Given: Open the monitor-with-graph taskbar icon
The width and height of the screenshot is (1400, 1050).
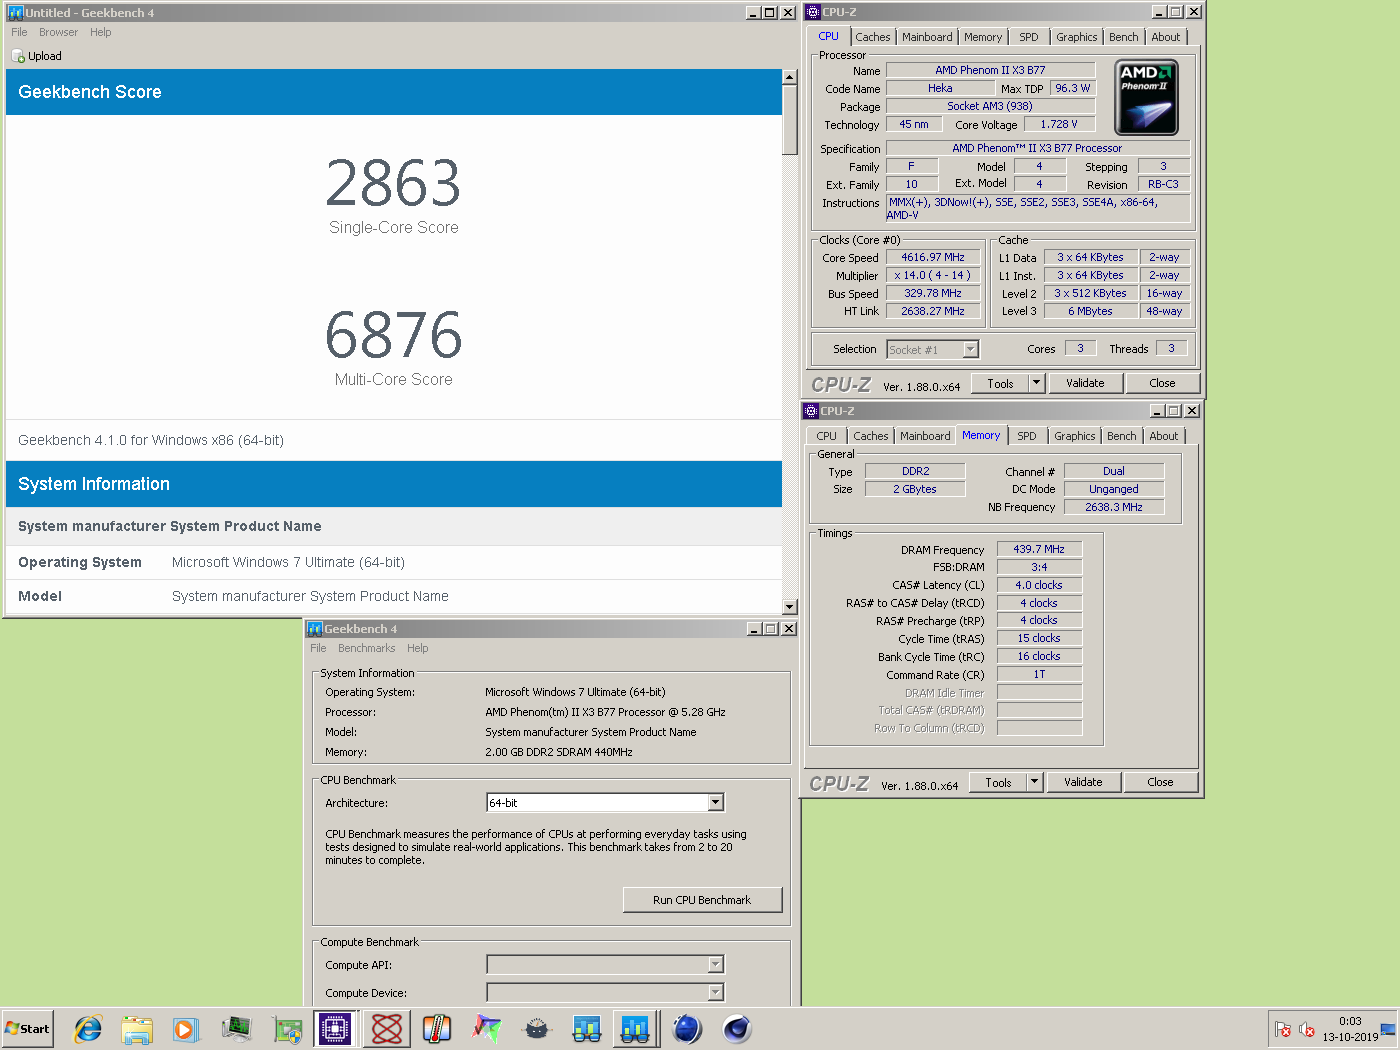Looking at the screenshot, I should [237, 1028].
